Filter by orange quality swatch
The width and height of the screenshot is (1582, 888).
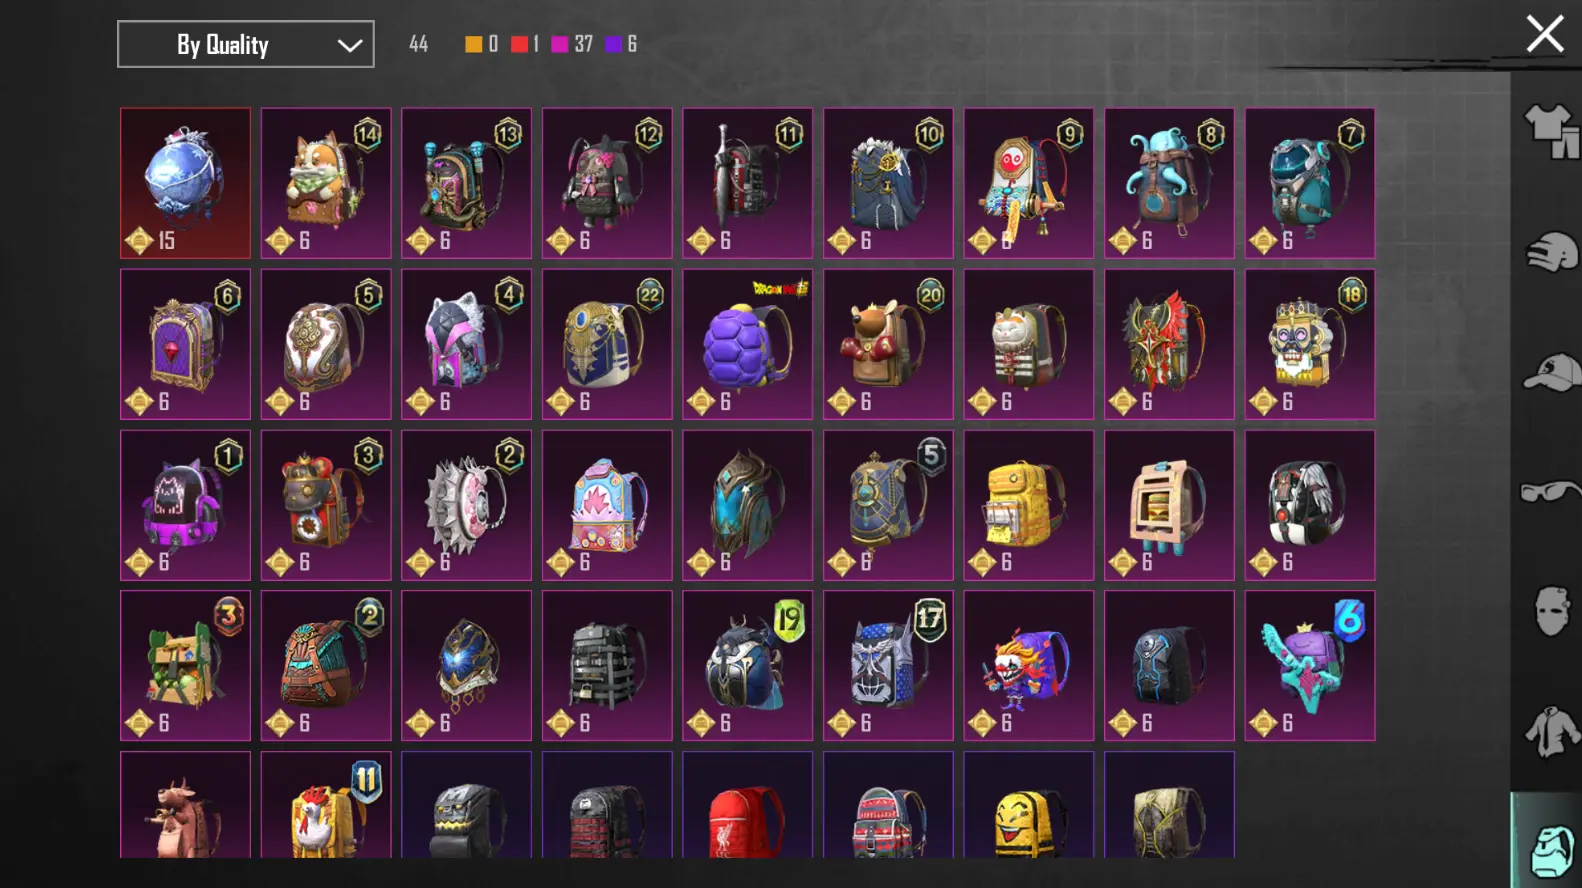tap(474, 44)
